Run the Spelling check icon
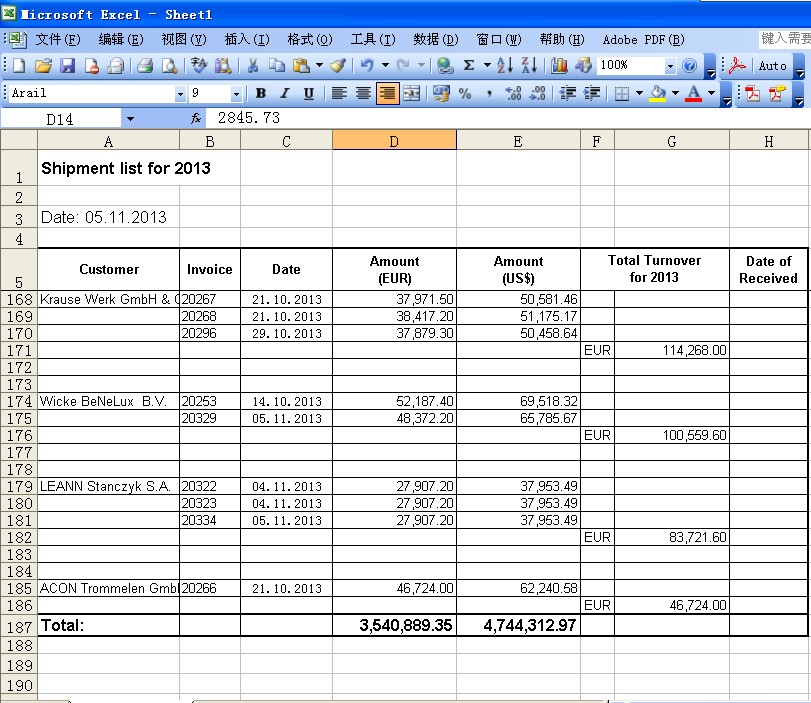The image size is (811, 703). click(199, 66)
